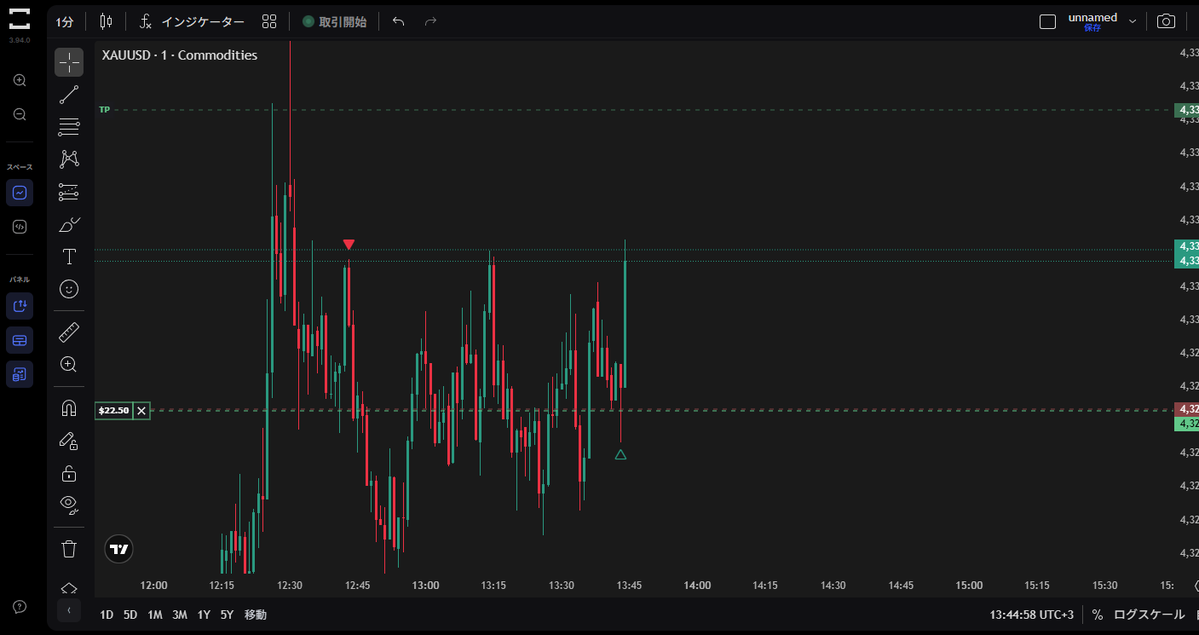The image size is (1199, 635).
Task: Toggle the positions card panel icon
Action: click(x=20, y=340)
